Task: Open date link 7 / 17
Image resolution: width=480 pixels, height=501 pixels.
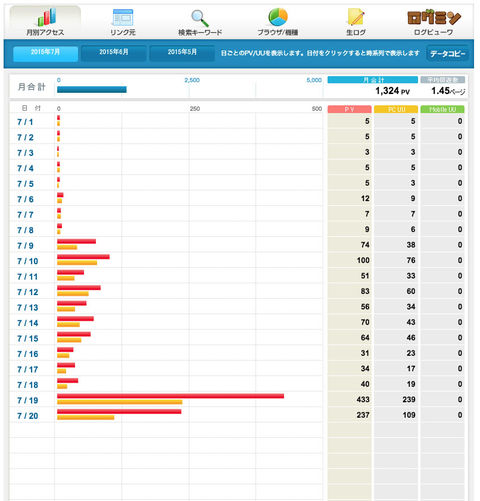Action: click(28, 370)
